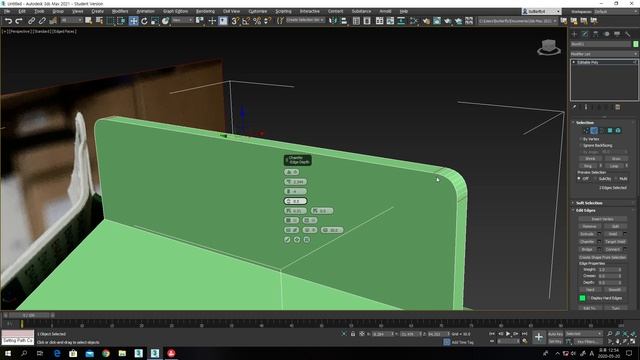Apply the chamfer caddy OK checkmark
Screen dimensions: 640x360
[x=287, y=240]
